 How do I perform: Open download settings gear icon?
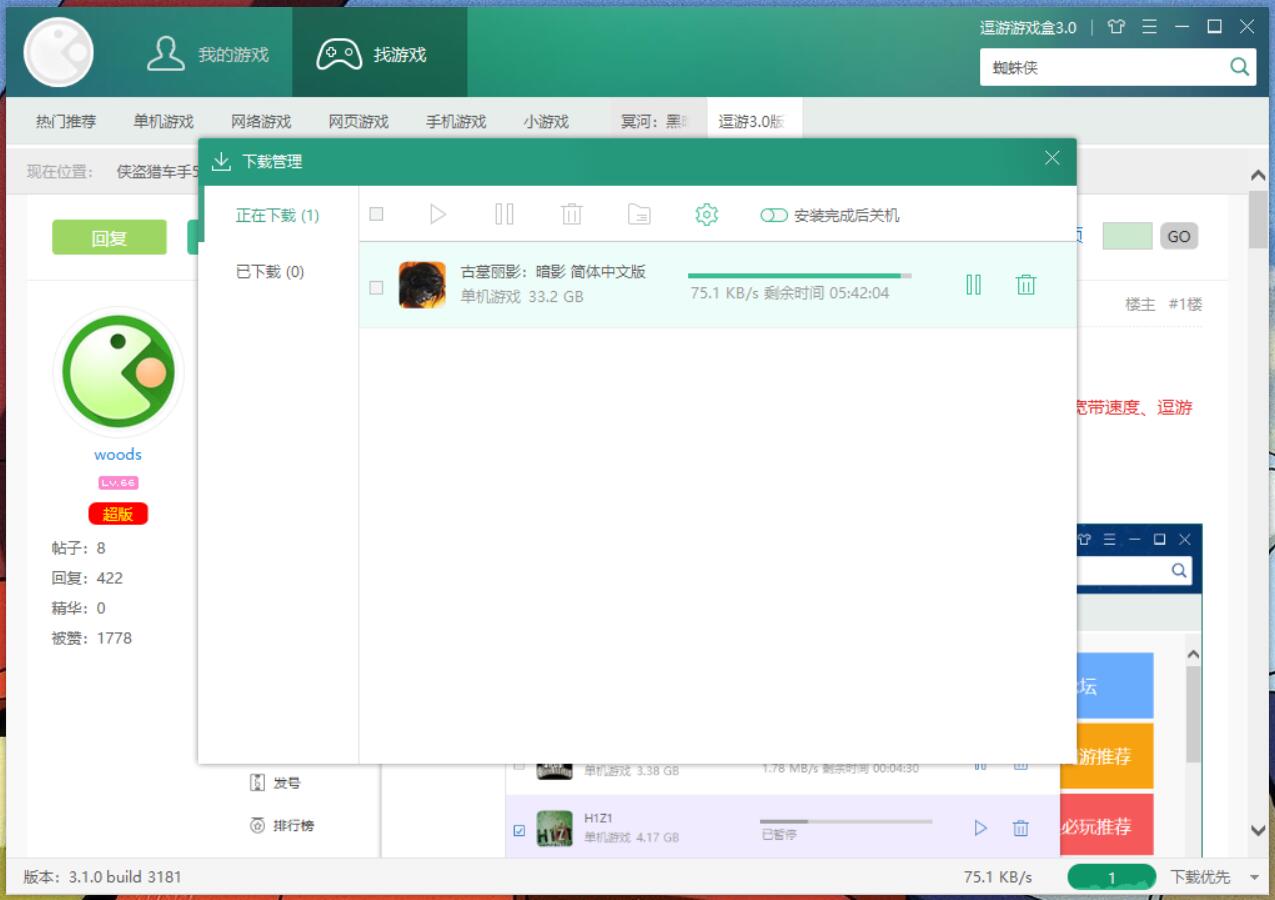[707, 214]
